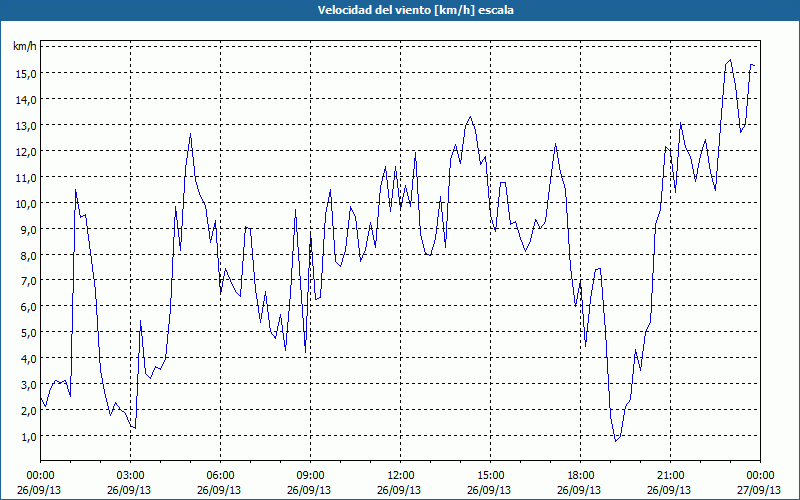Image resolution: width=800 pixels, height=500 pixels.
Task: Click the 06:00 time axis label
Action: point(220,476)
